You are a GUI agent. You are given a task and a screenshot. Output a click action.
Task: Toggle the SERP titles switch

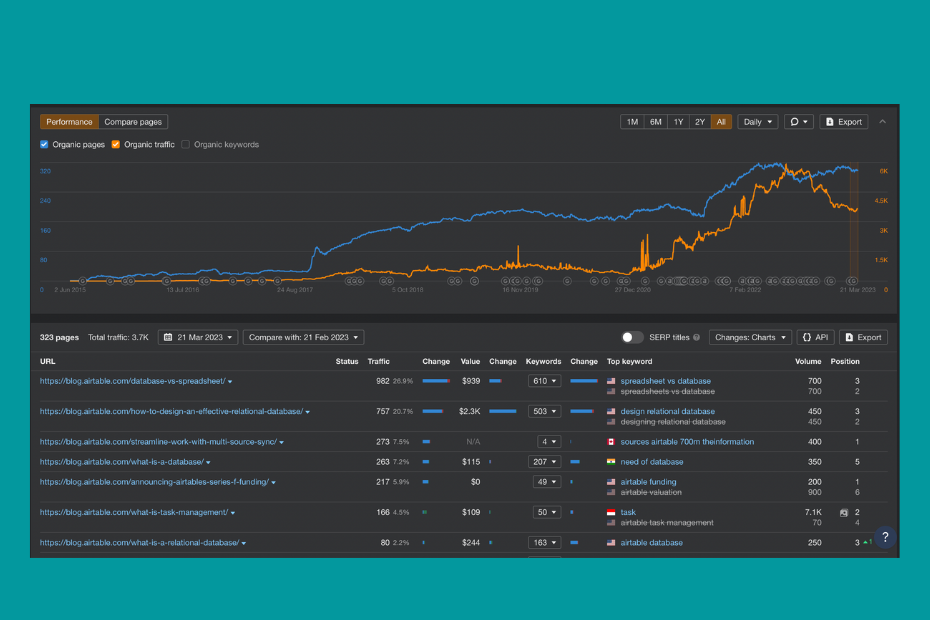(x=632, y=337)
